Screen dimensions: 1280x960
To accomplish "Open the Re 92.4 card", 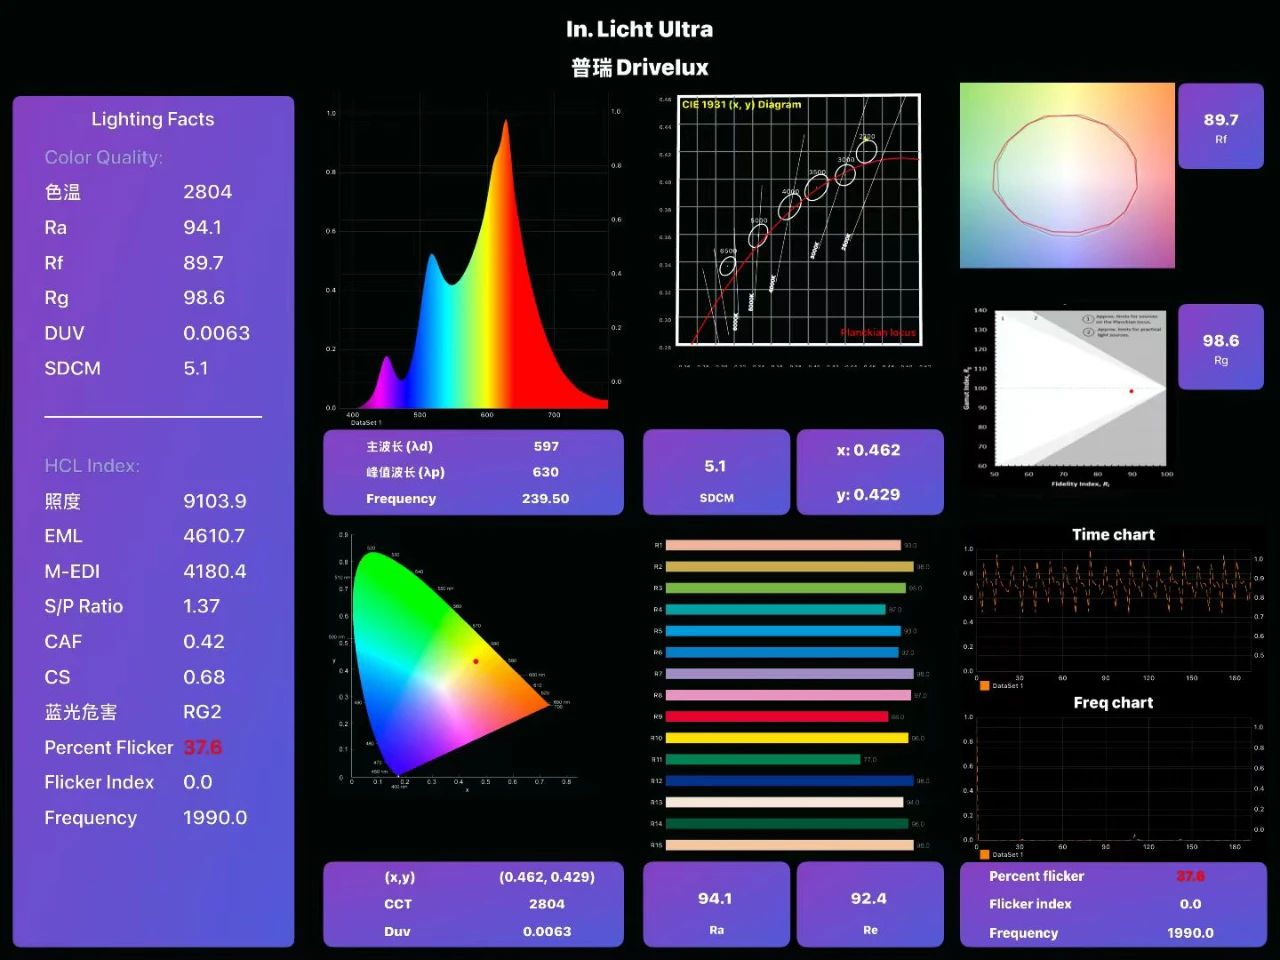I will [870, 904].
